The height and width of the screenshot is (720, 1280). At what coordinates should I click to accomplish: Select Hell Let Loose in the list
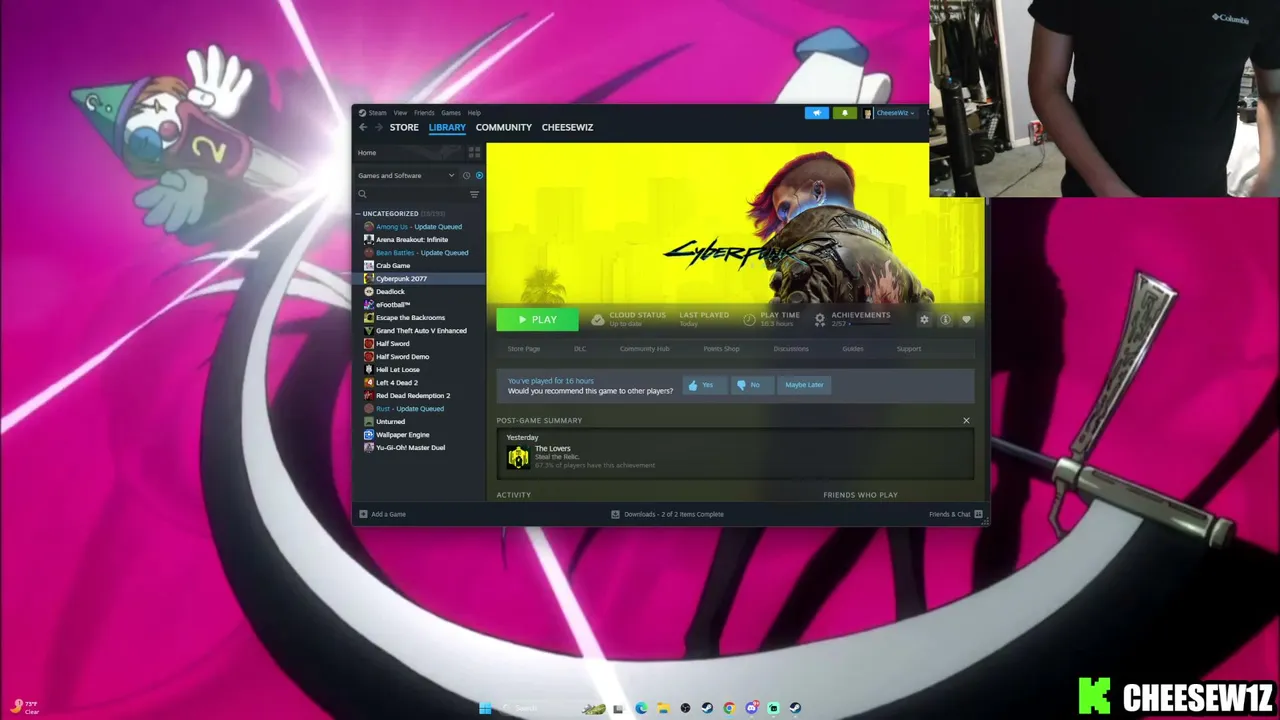[x=420, y=370]
